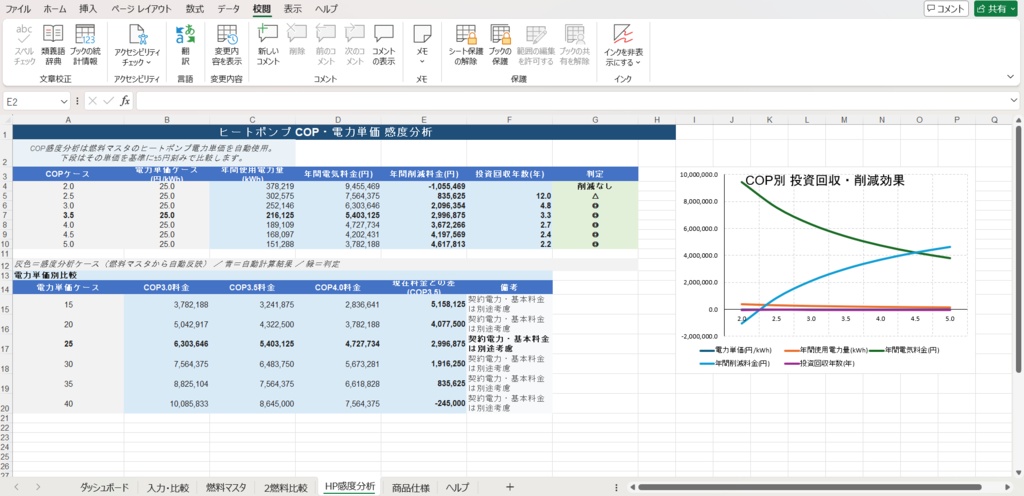Open the メモ notes menu
The image size is (1024, 496).
point(422,45)
